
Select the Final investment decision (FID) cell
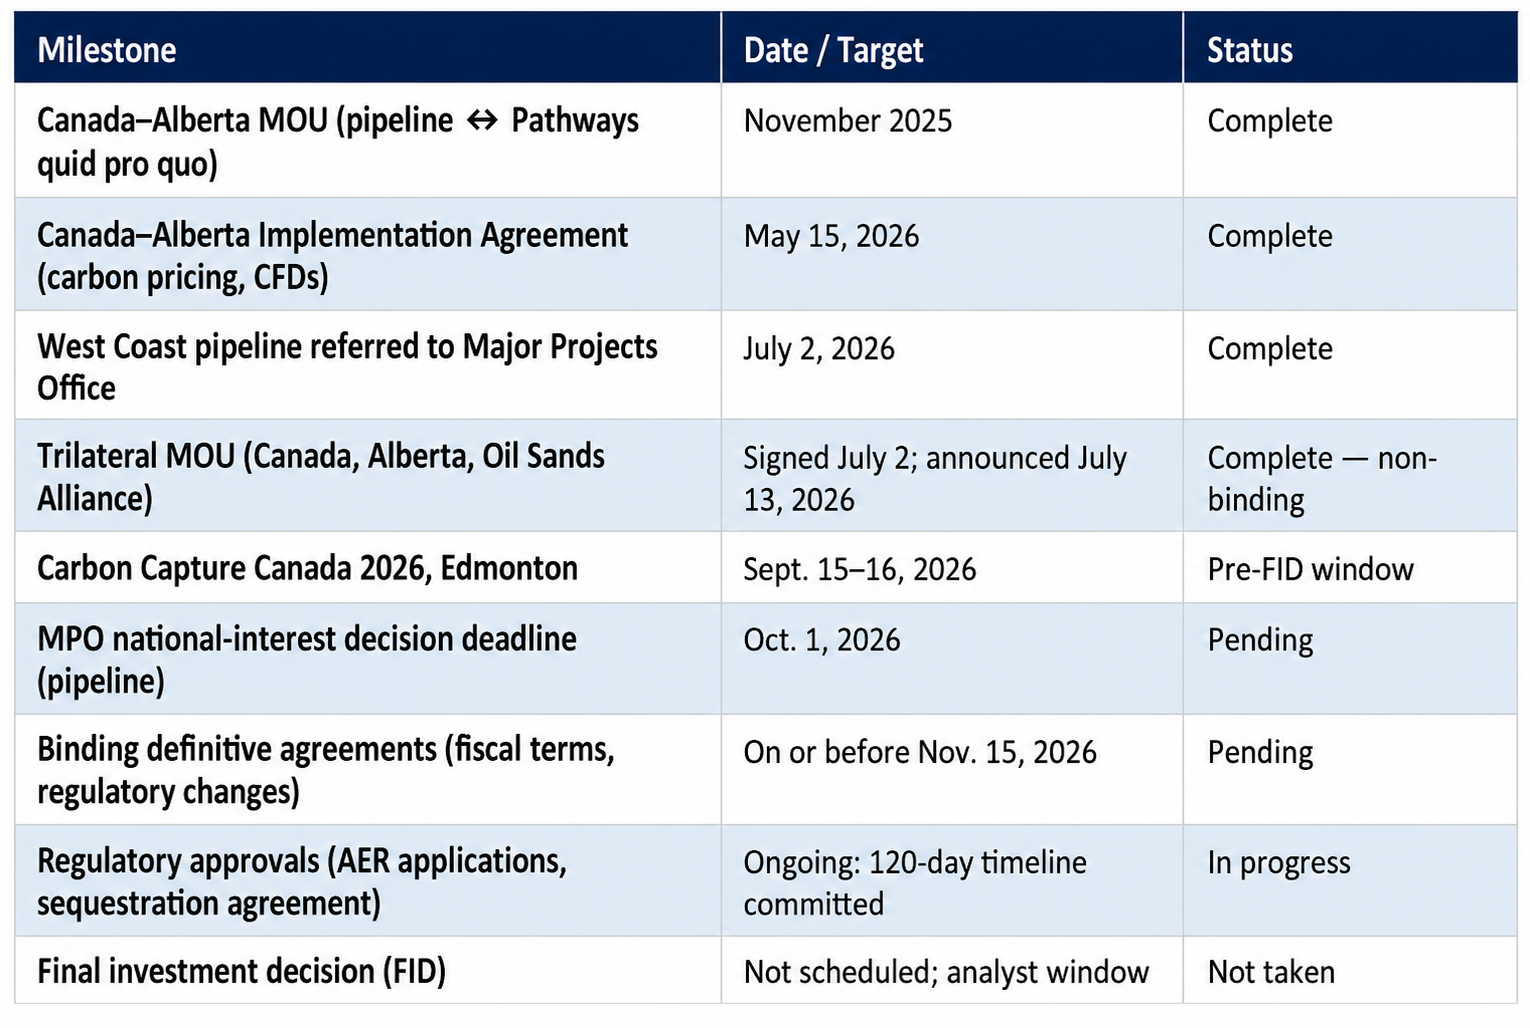coord(367,970)
